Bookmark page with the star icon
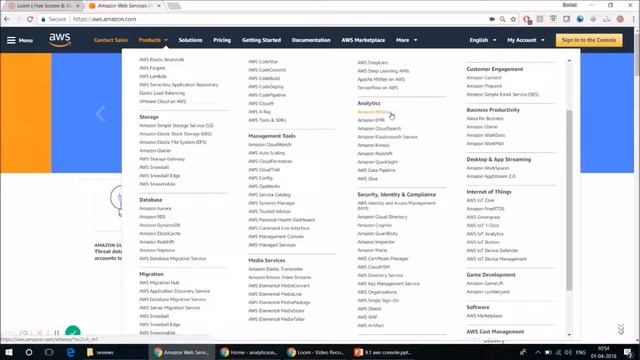 (x=513, y=19)
